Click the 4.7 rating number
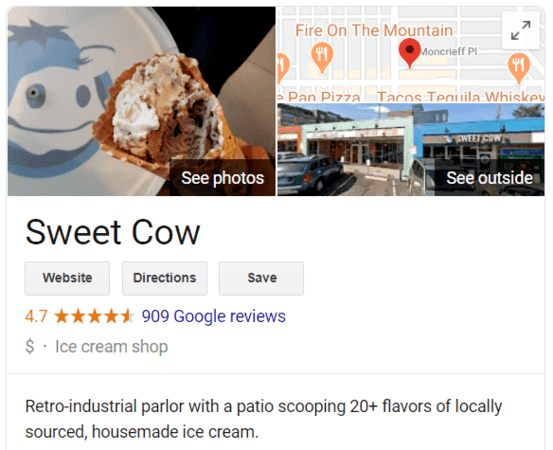Image resolution: width=553 pixels, height=450 pixels. click(36, 316)
